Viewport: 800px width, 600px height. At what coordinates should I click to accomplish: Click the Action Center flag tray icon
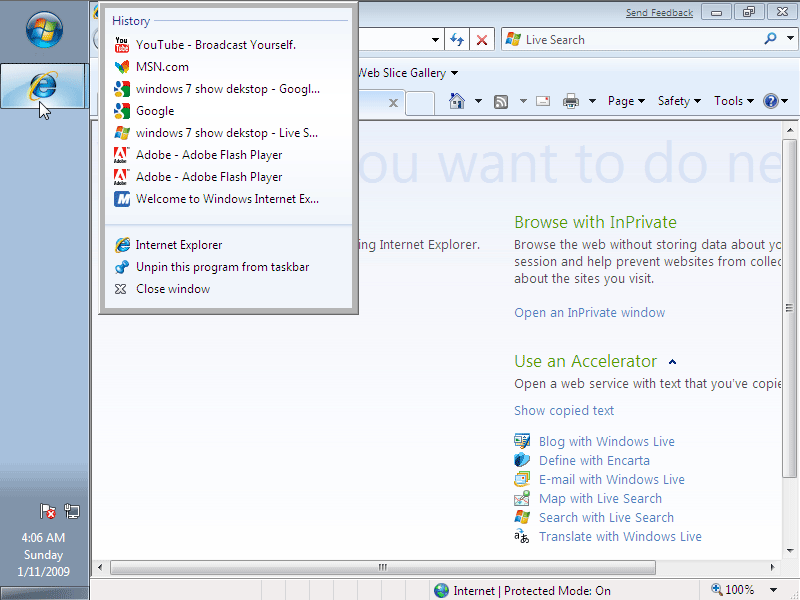48,511
